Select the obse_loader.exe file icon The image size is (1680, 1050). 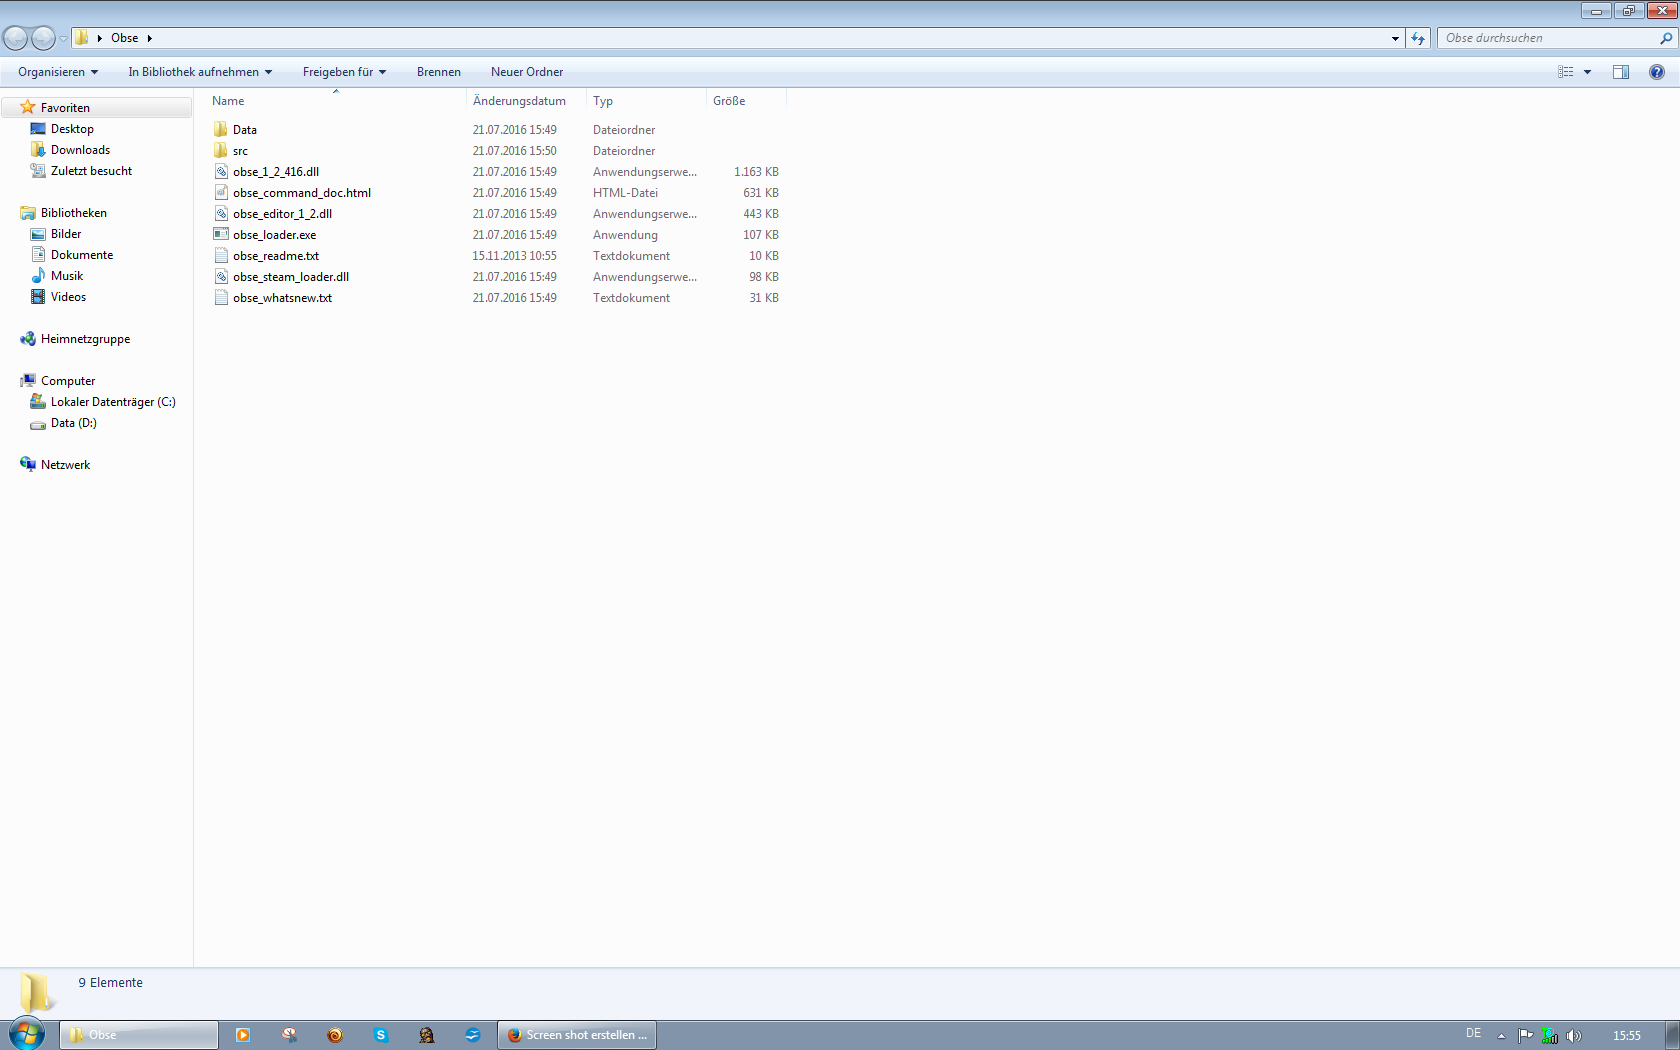pos(221,235)
